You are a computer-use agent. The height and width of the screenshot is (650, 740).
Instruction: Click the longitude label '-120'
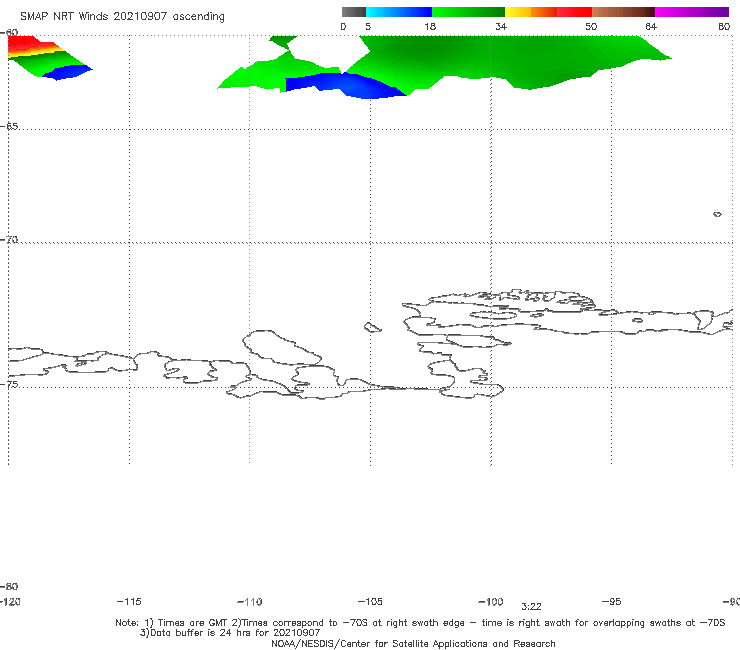tap(10, 601)
